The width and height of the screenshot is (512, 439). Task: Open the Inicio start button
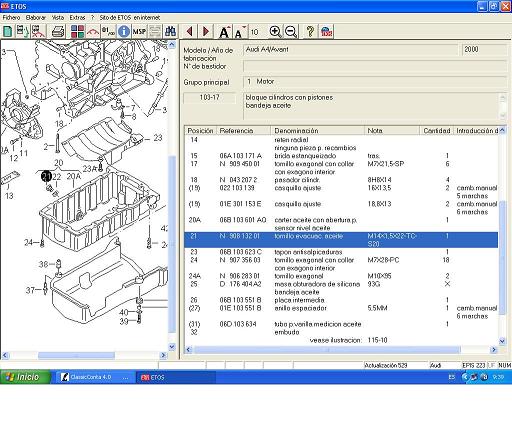click(x=25, y=377)
